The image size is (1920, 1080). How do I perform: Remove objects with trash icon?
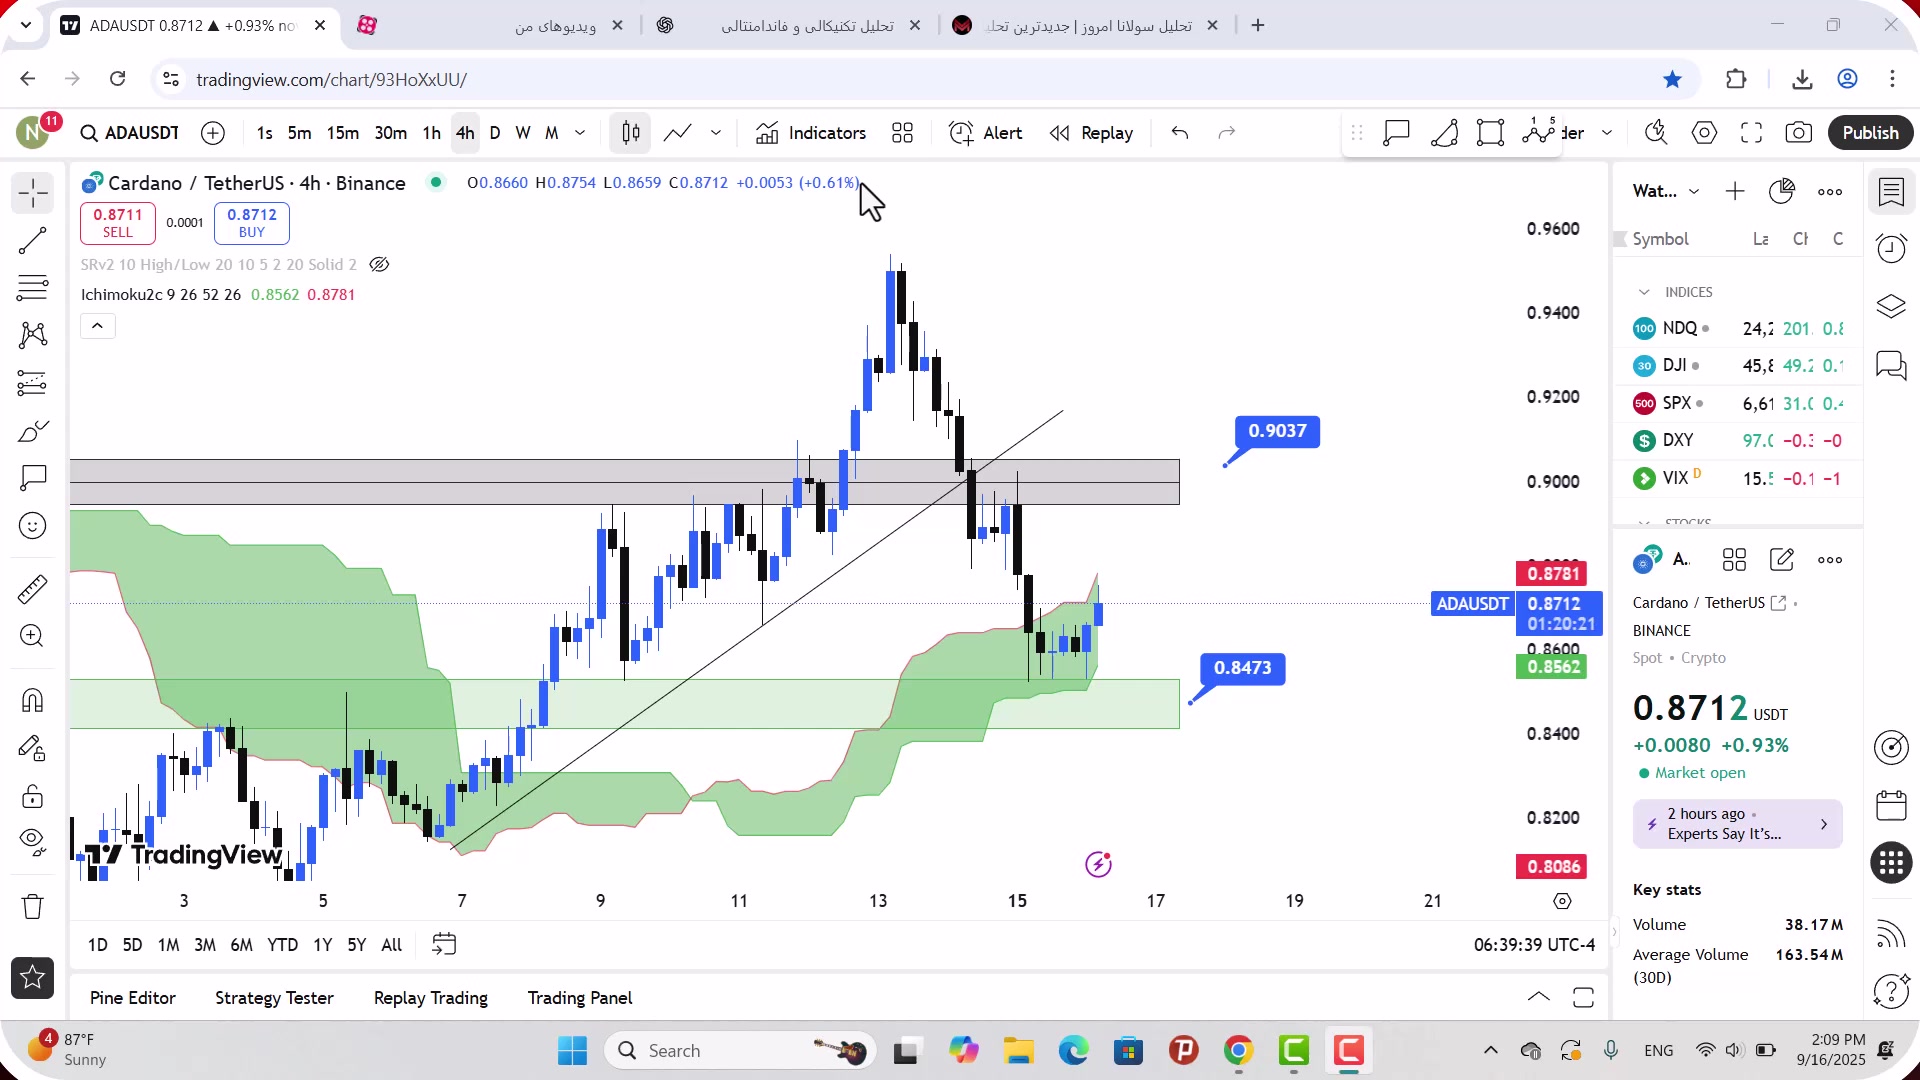[33, 906]
